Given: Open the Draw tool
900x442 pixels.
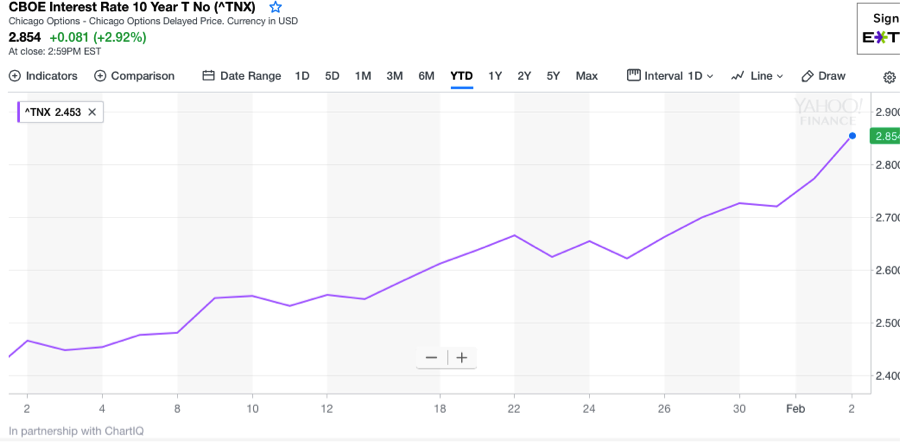Looking at the screenshot, I should point(823,76).
